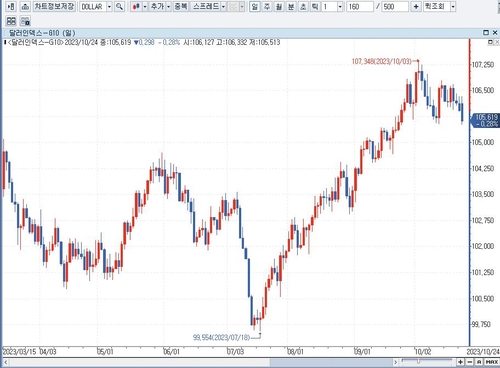This screenshot has width=500, height=368.
Task: Click the 시:106,127 open value
Action: tap(199, 42)
